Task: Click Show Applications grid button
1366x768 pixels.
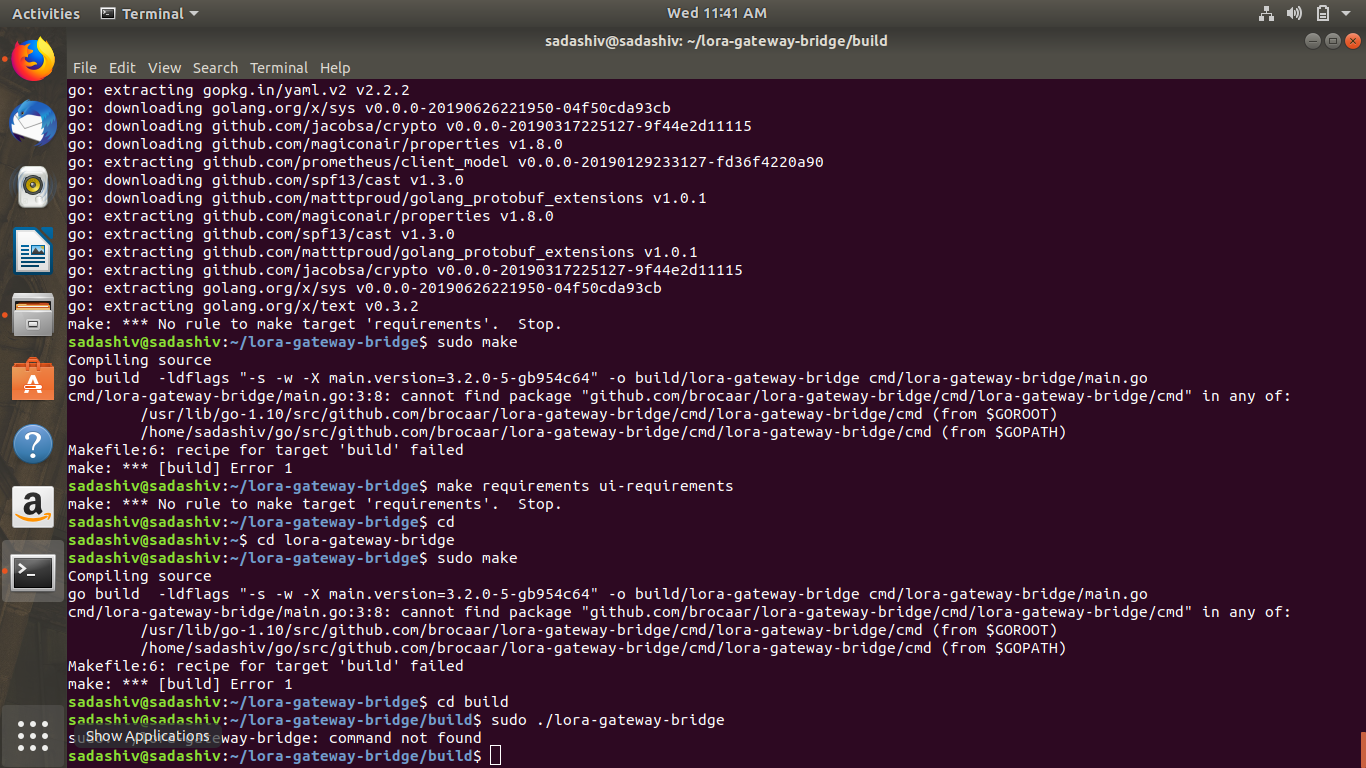Action: point(33,736)
